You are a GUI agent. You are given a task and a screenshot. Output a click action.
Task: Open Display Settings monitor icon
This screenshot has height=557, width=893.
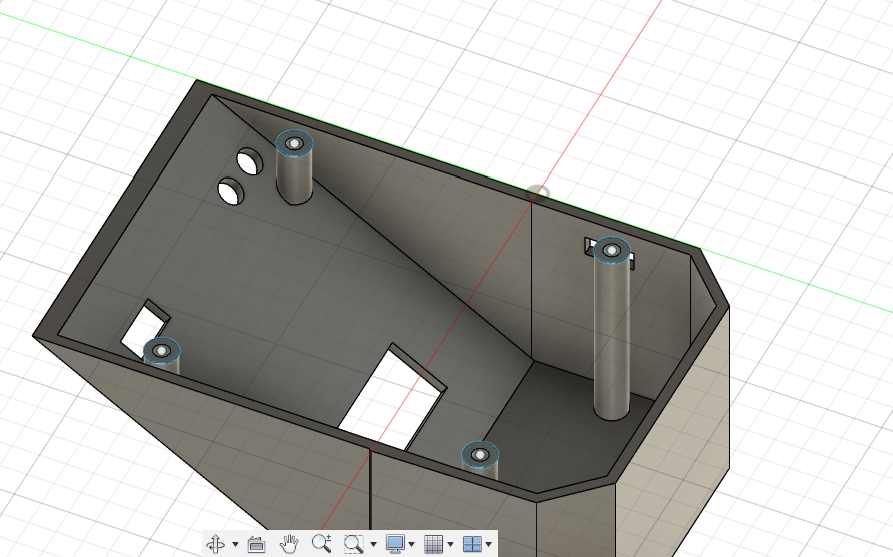(395, 544)
